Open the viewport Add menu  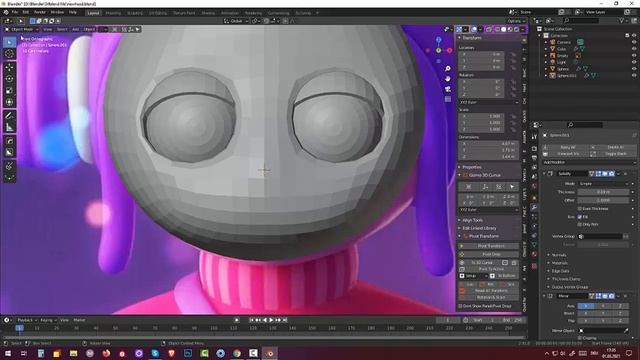click(x=76, y=29)
